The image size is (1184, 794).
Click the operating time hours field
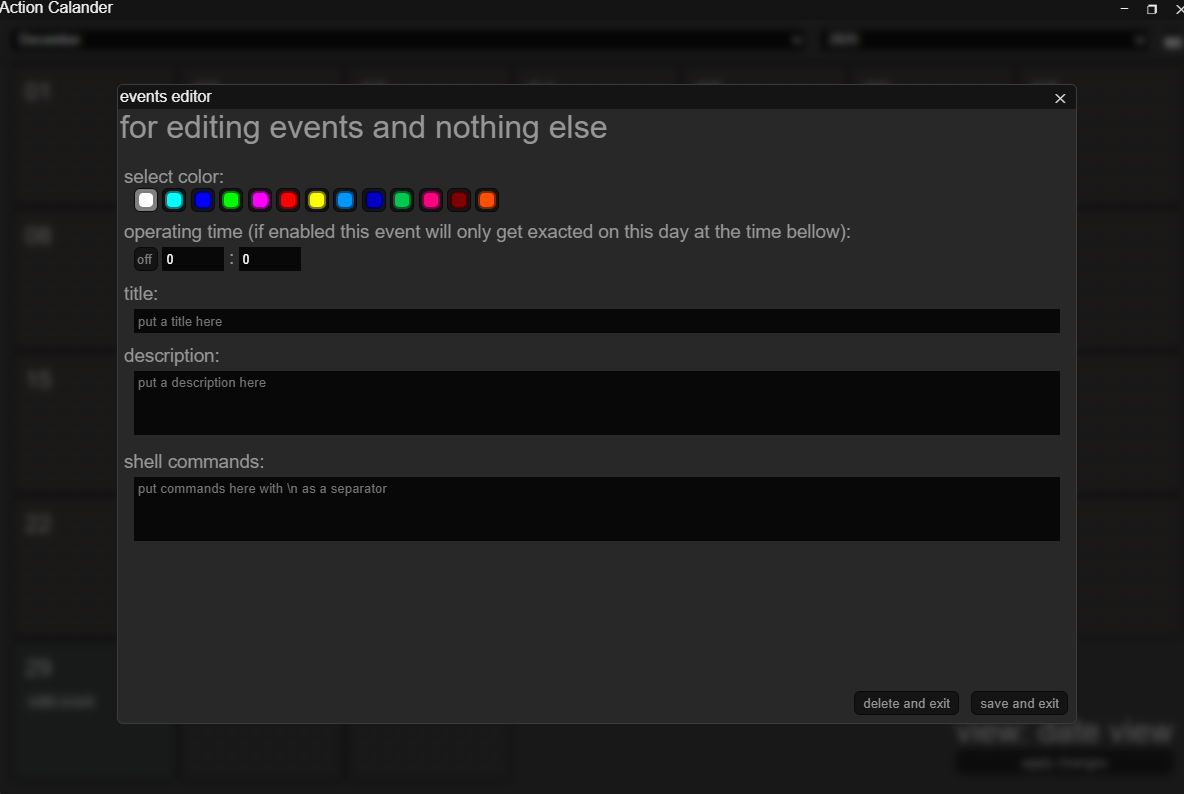[x=192, y=260]
